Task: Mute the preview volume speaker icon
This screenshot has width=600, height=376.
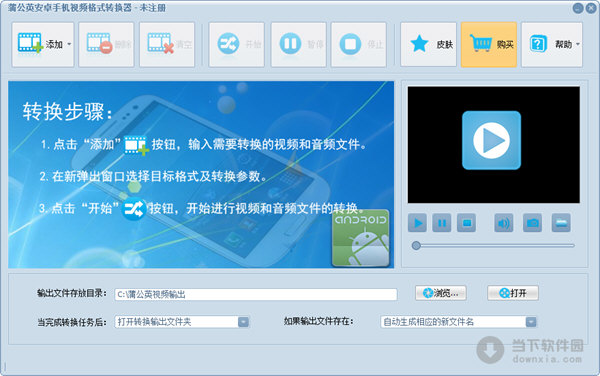Action: click(x=504, y=223)
